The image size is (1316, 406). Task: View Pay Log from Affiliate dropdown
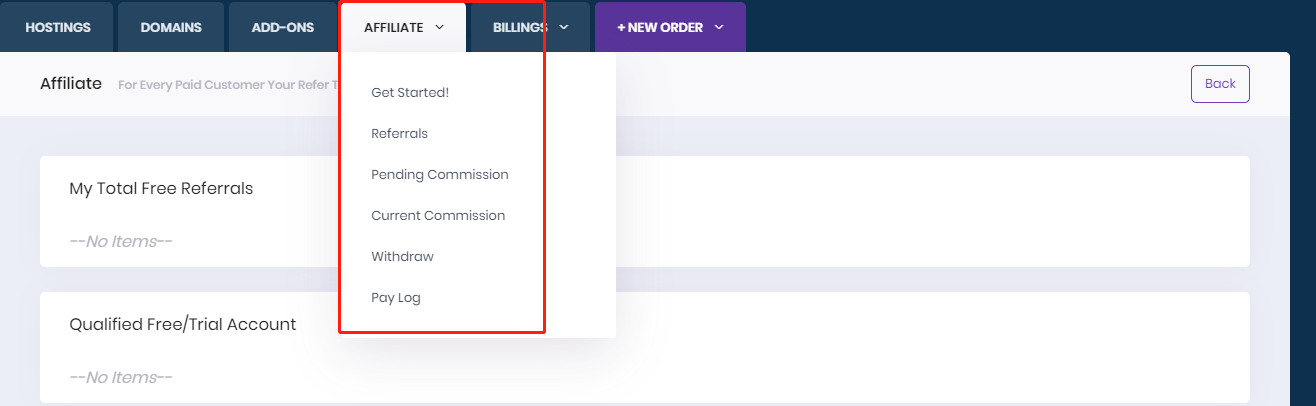click(x=396, y=297)
